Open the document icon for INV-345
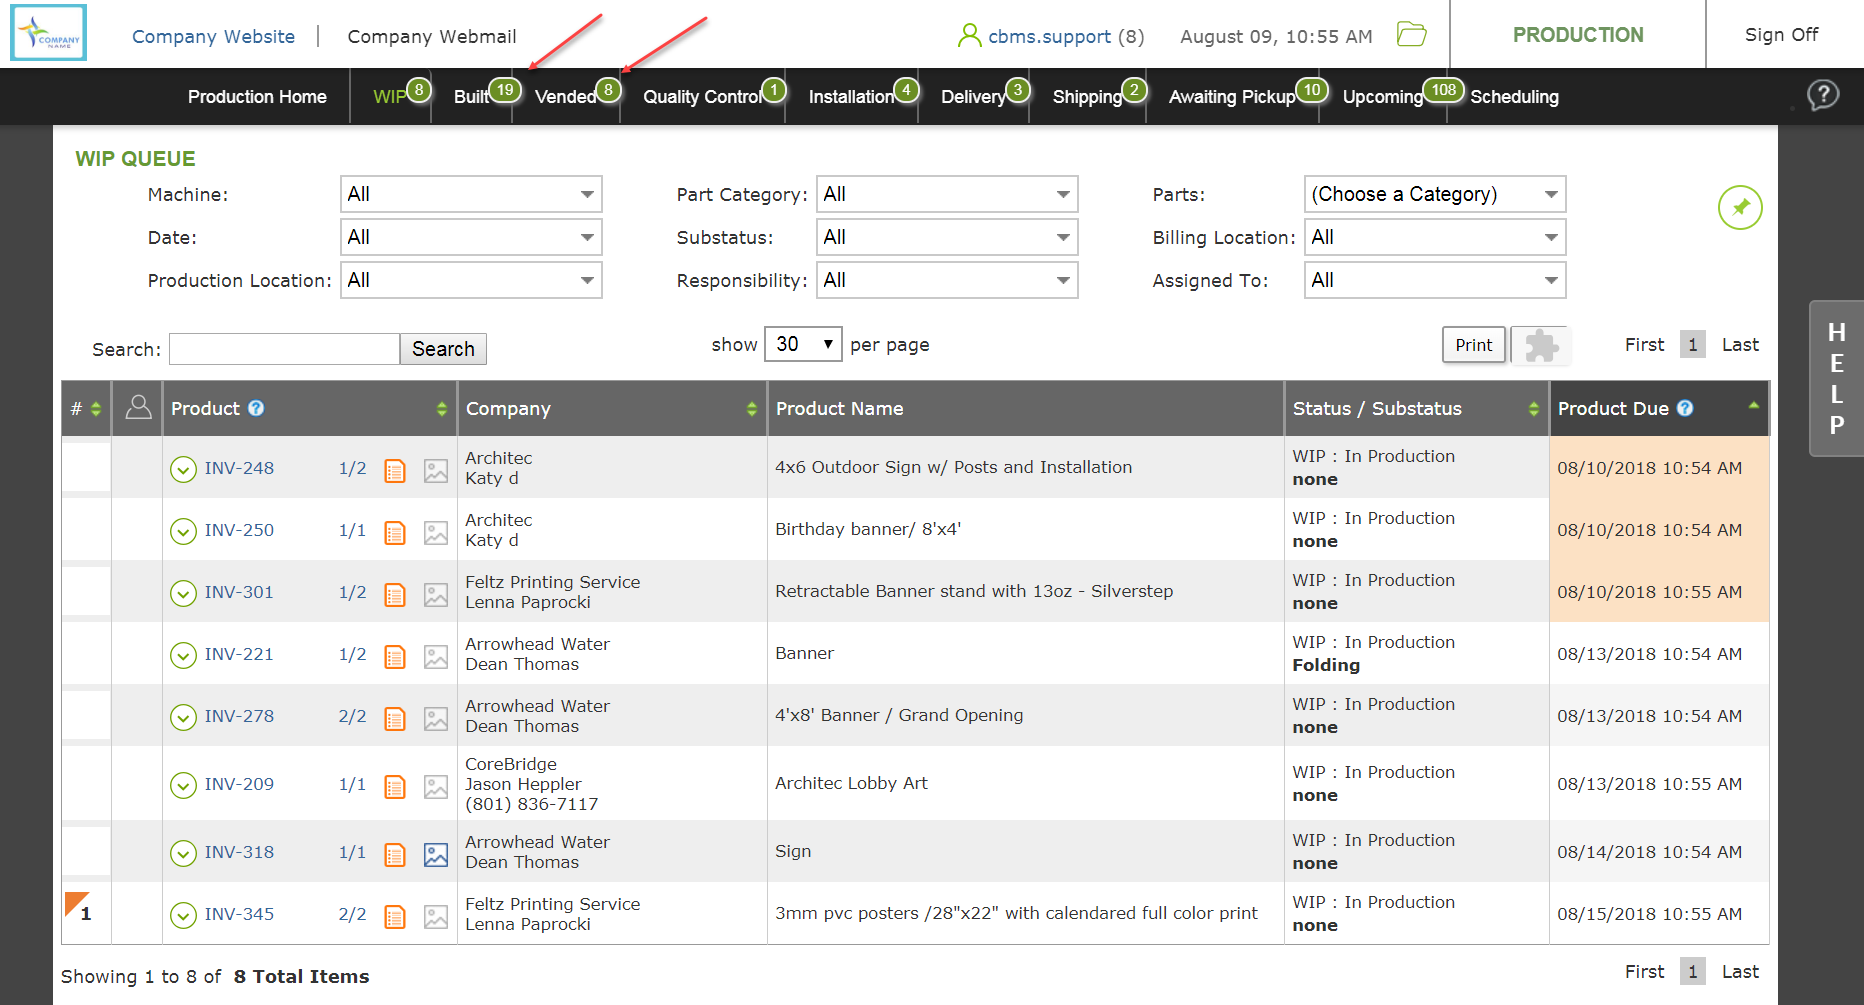Viewport: 1864px width, 1005px height. [395, 916]
